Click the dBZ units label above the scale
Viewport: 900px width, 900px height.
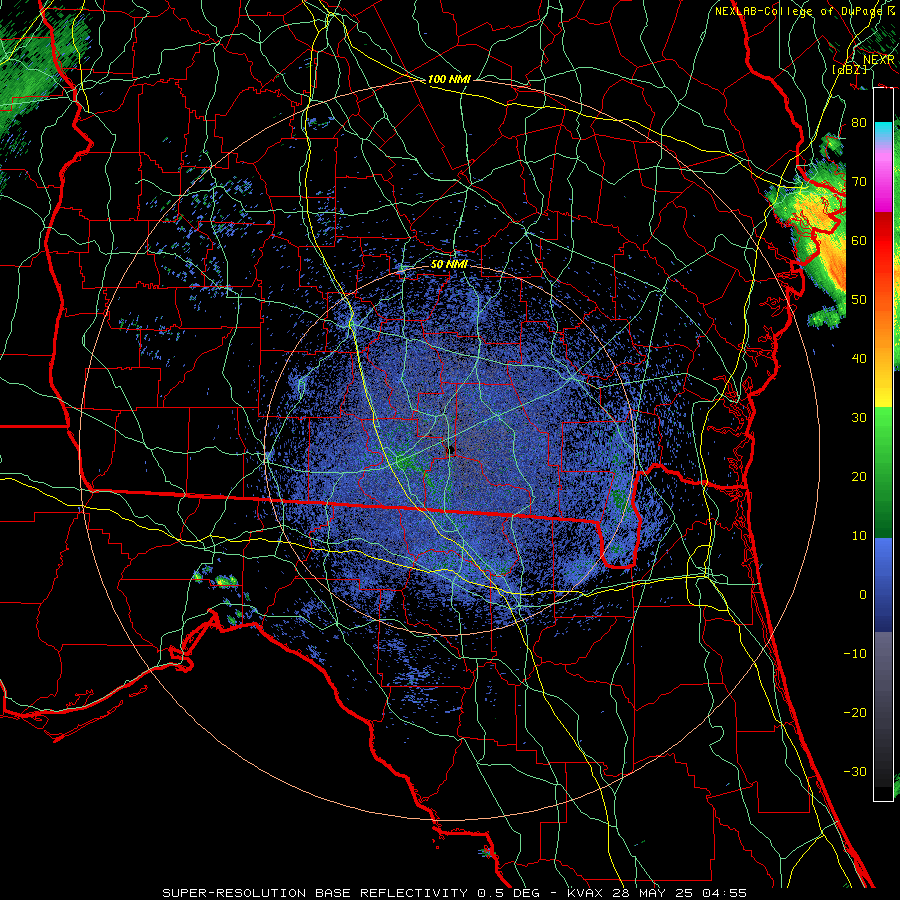[850, 69]
